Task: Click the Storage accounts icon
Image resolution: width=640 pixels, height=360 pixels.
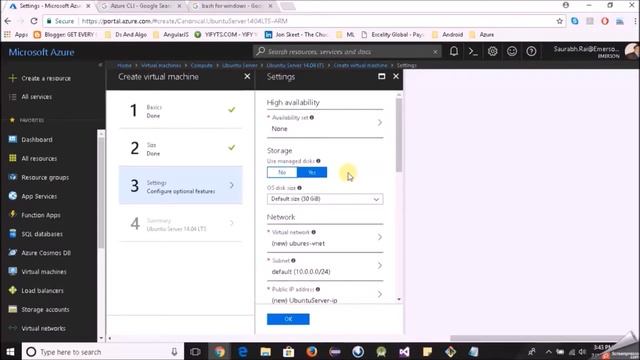Action: click(x=13, y=309)
